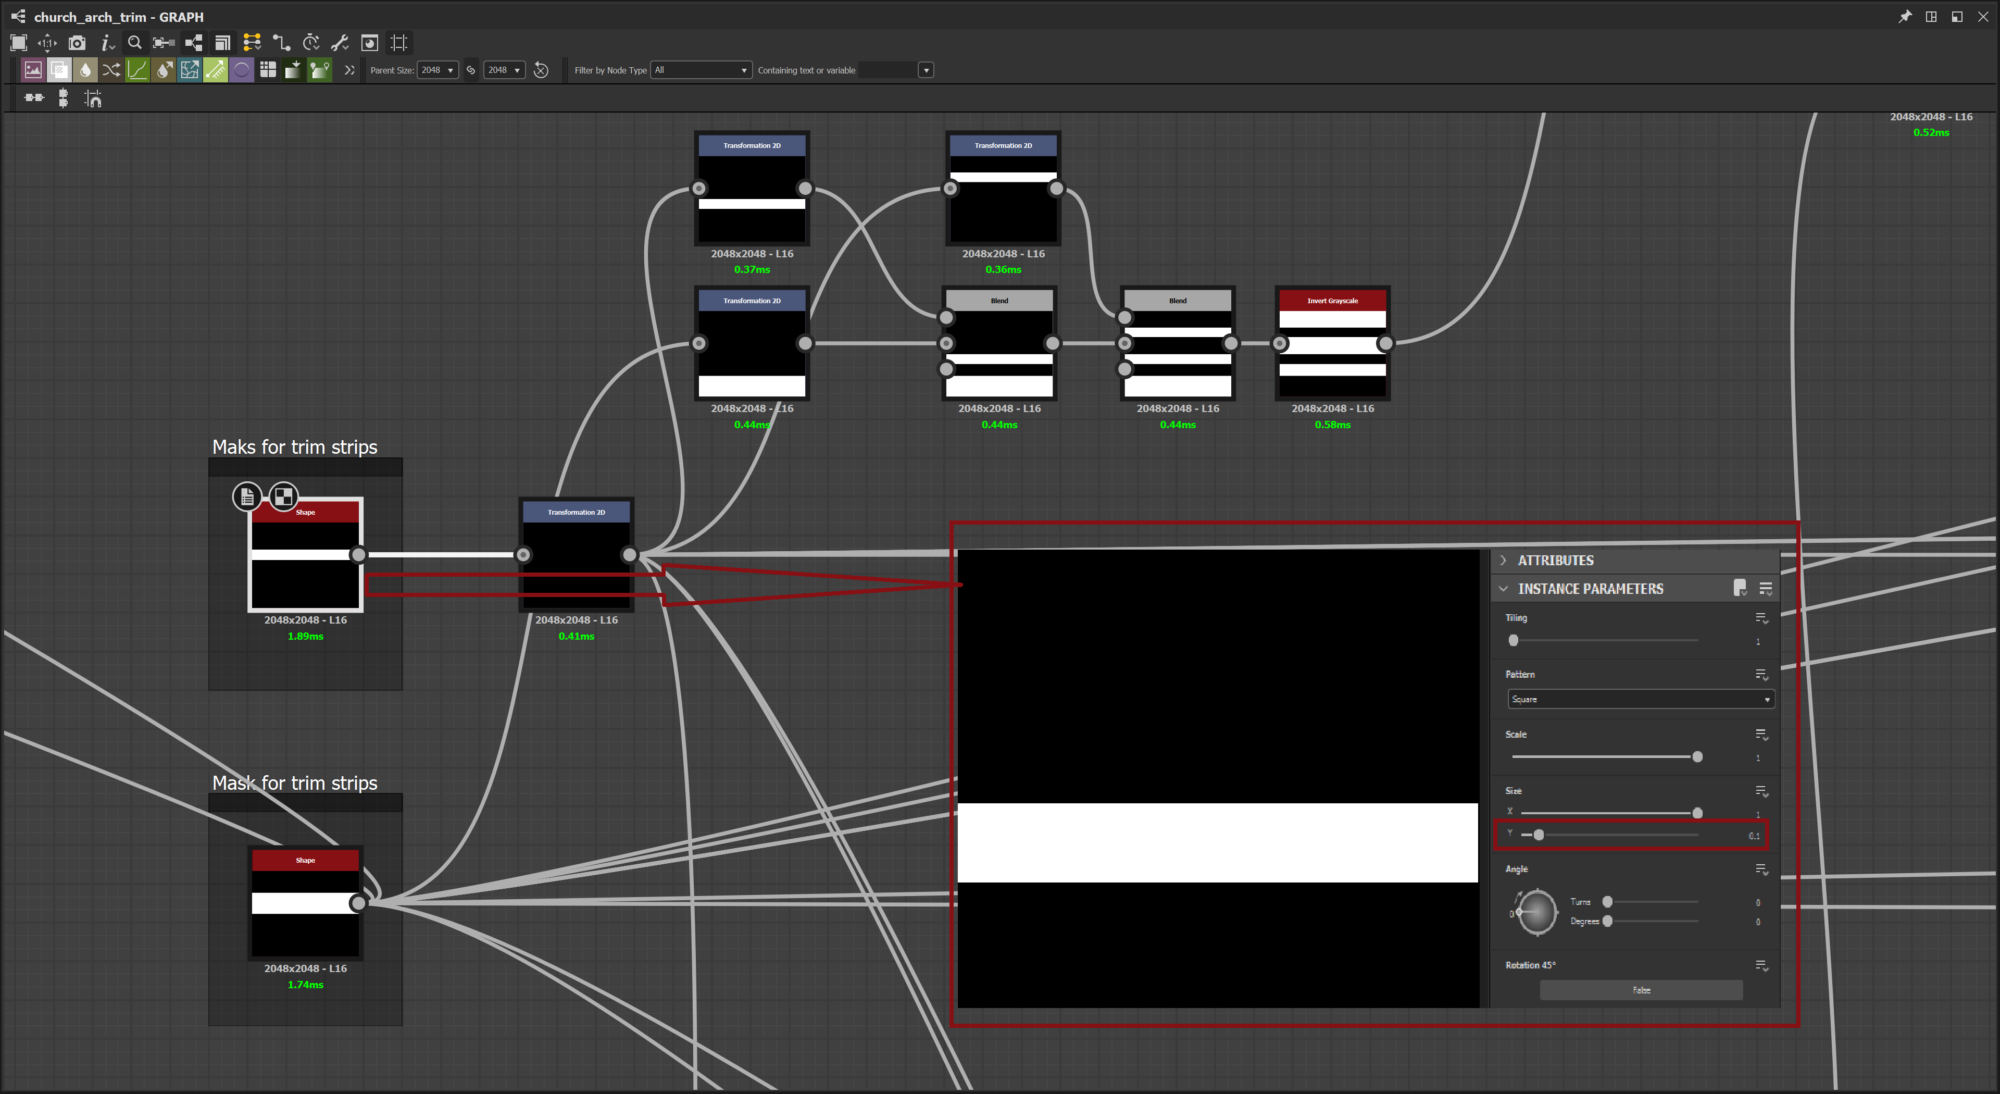Viewport: 2000px width, 1094px height.
Task: Collapse the INSTANCE PARAMETERS section
Action: (1503, 589)
